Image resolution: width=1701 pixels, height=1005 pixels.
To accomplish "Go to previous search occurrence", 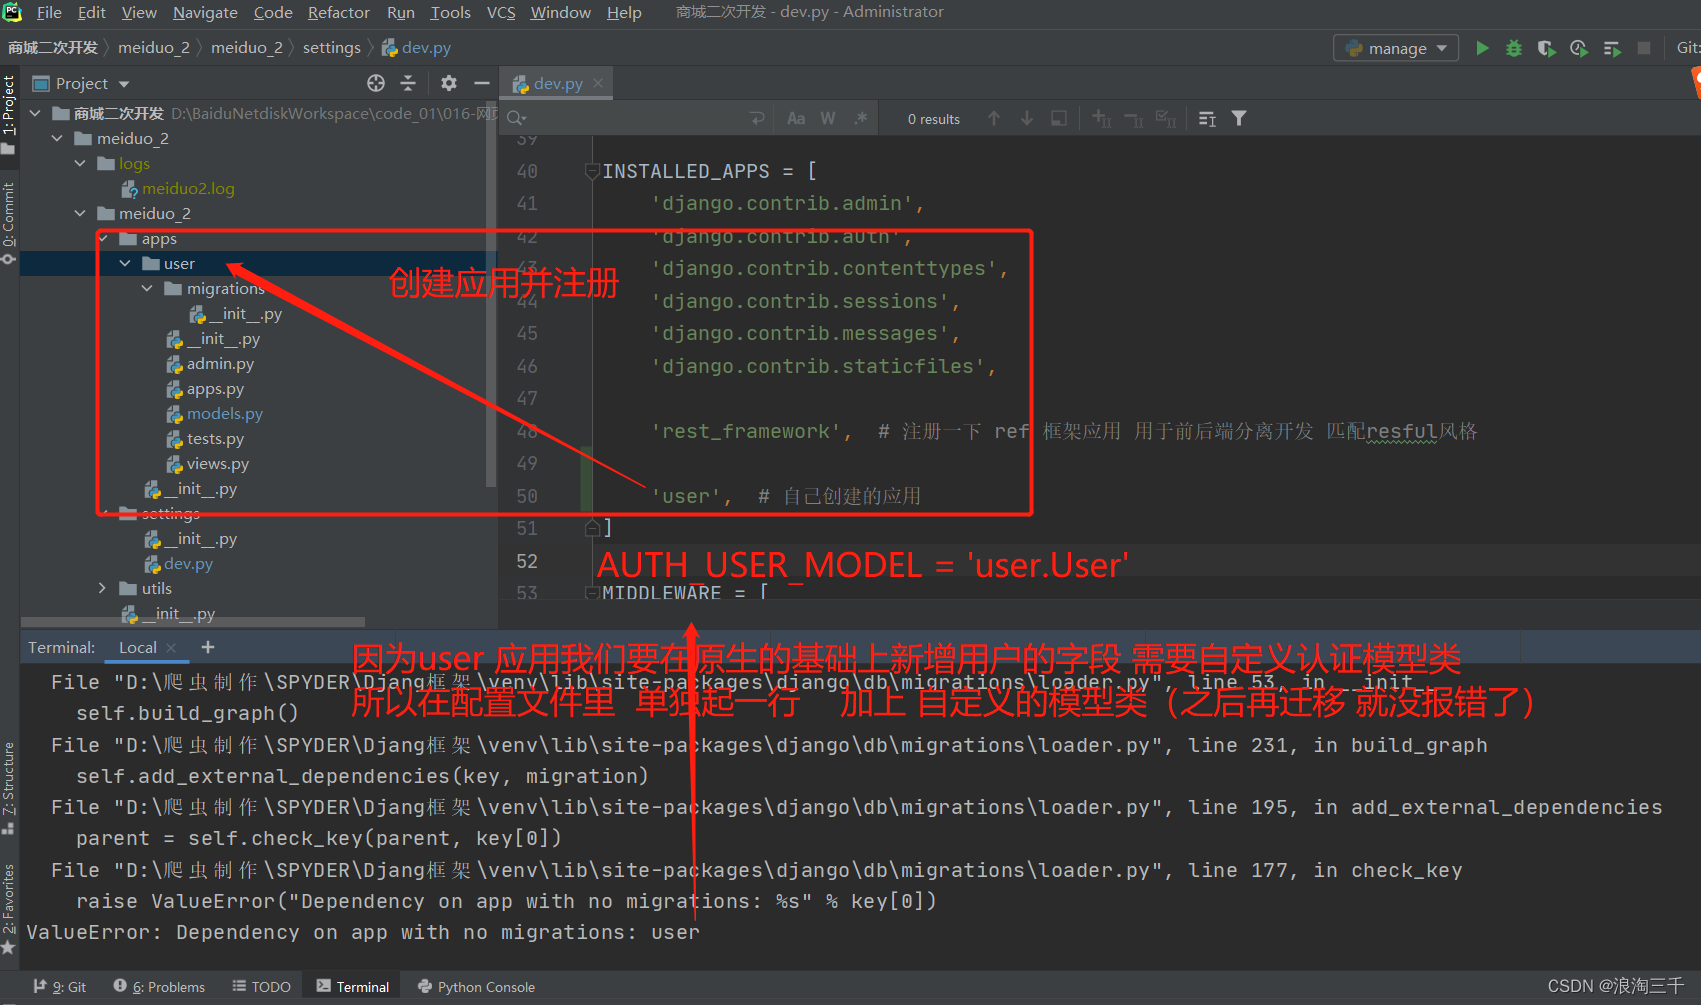I will point(994,119).
